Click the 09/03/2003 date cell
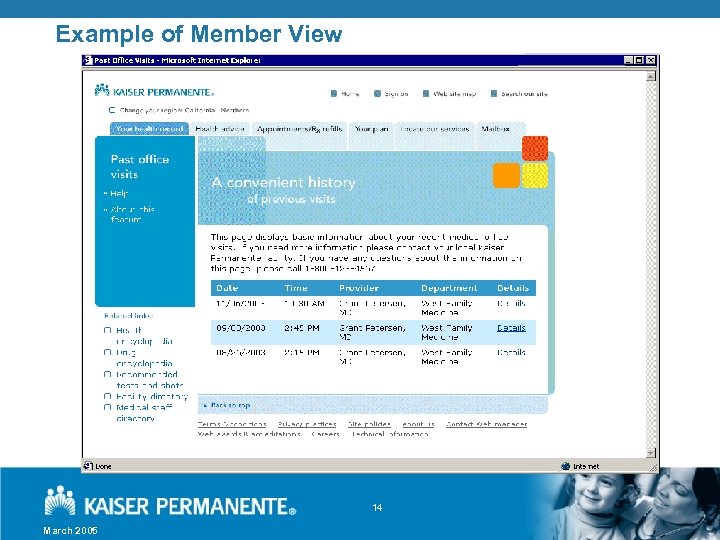 click(x=241, y=328)
